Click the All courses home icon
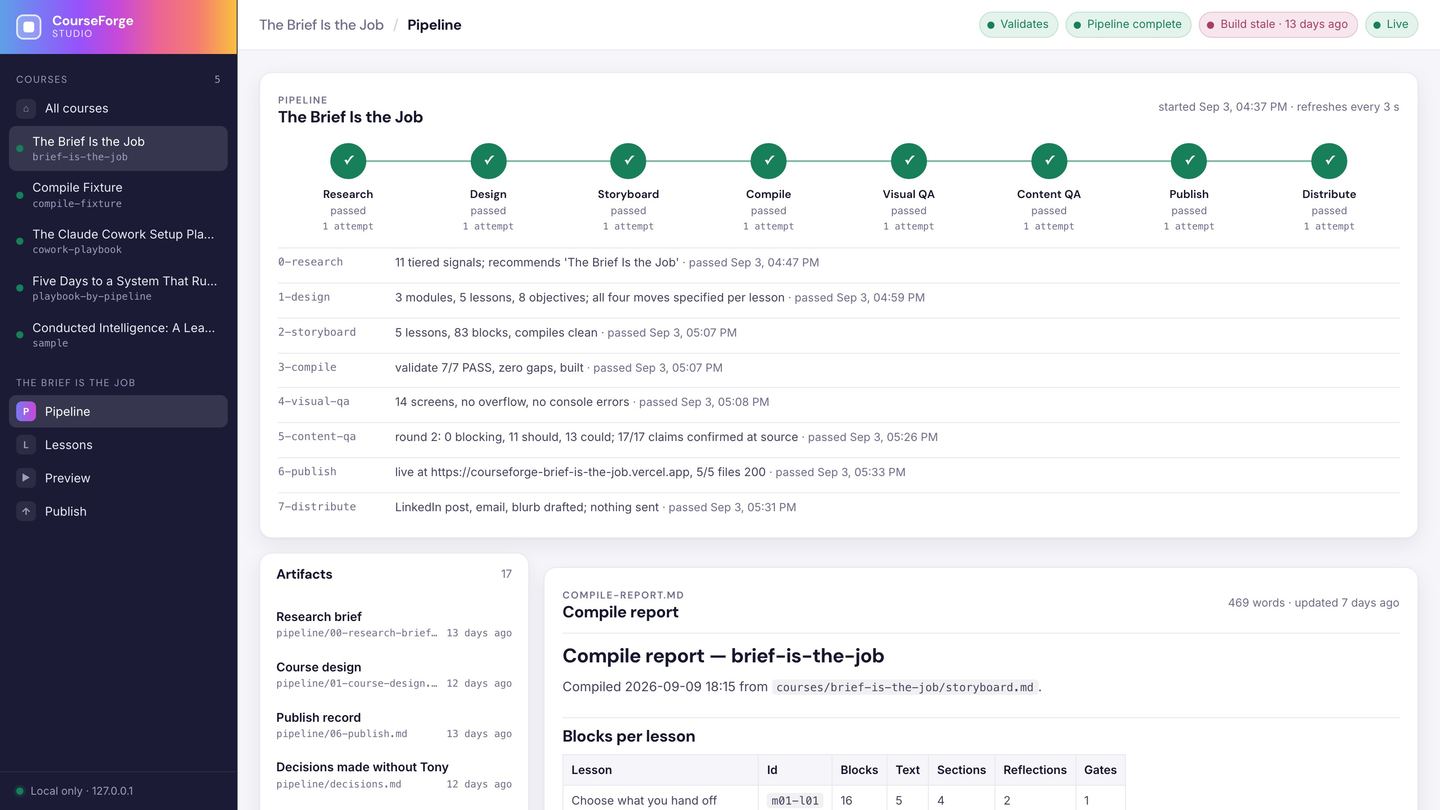This screenshot has height=810, width=1440. point(26,108)
